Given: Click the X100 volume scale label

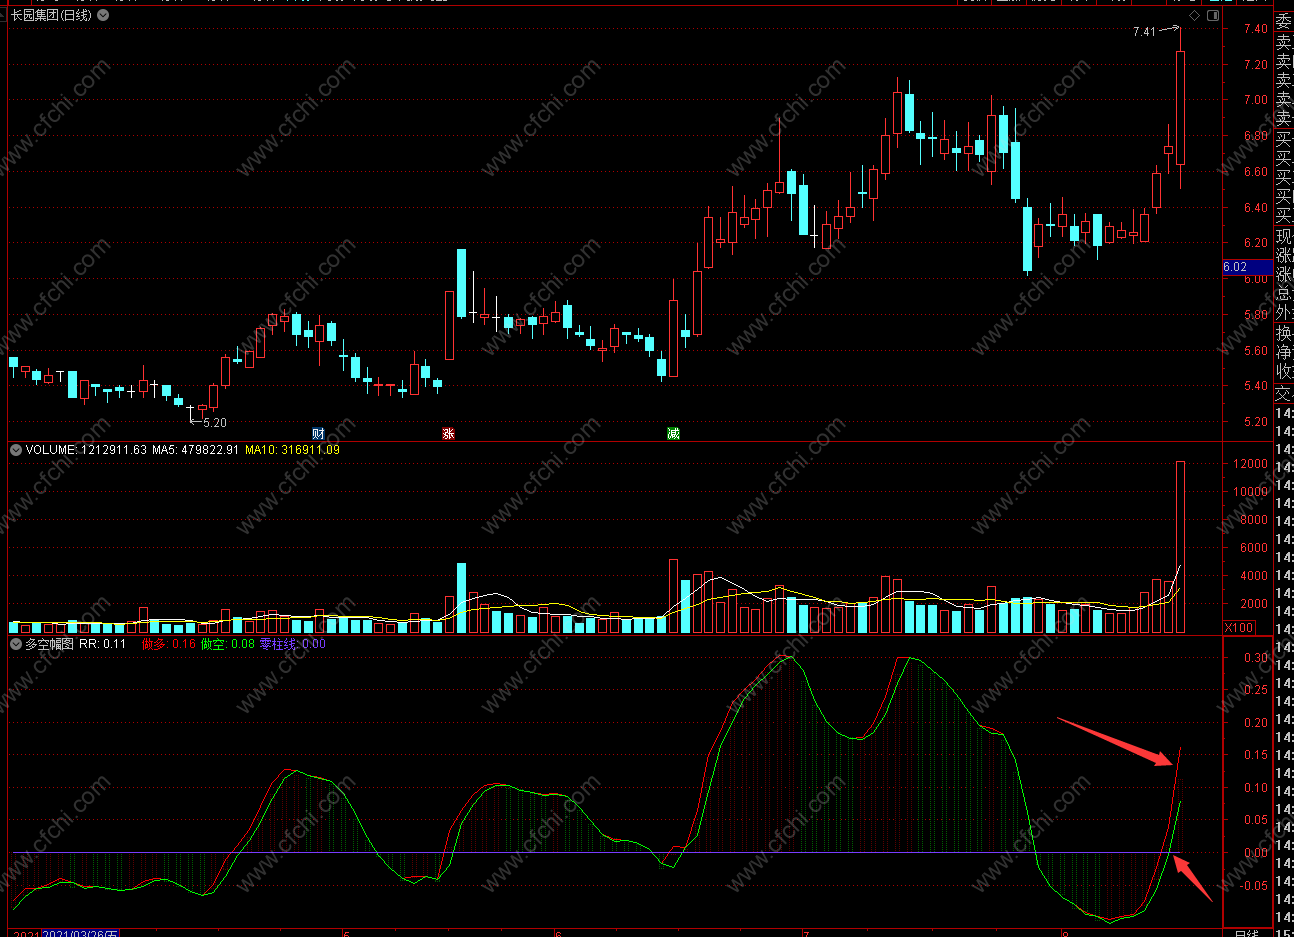Looking at the screenshot, I should pyautogui.click(x=1239, y=627).
